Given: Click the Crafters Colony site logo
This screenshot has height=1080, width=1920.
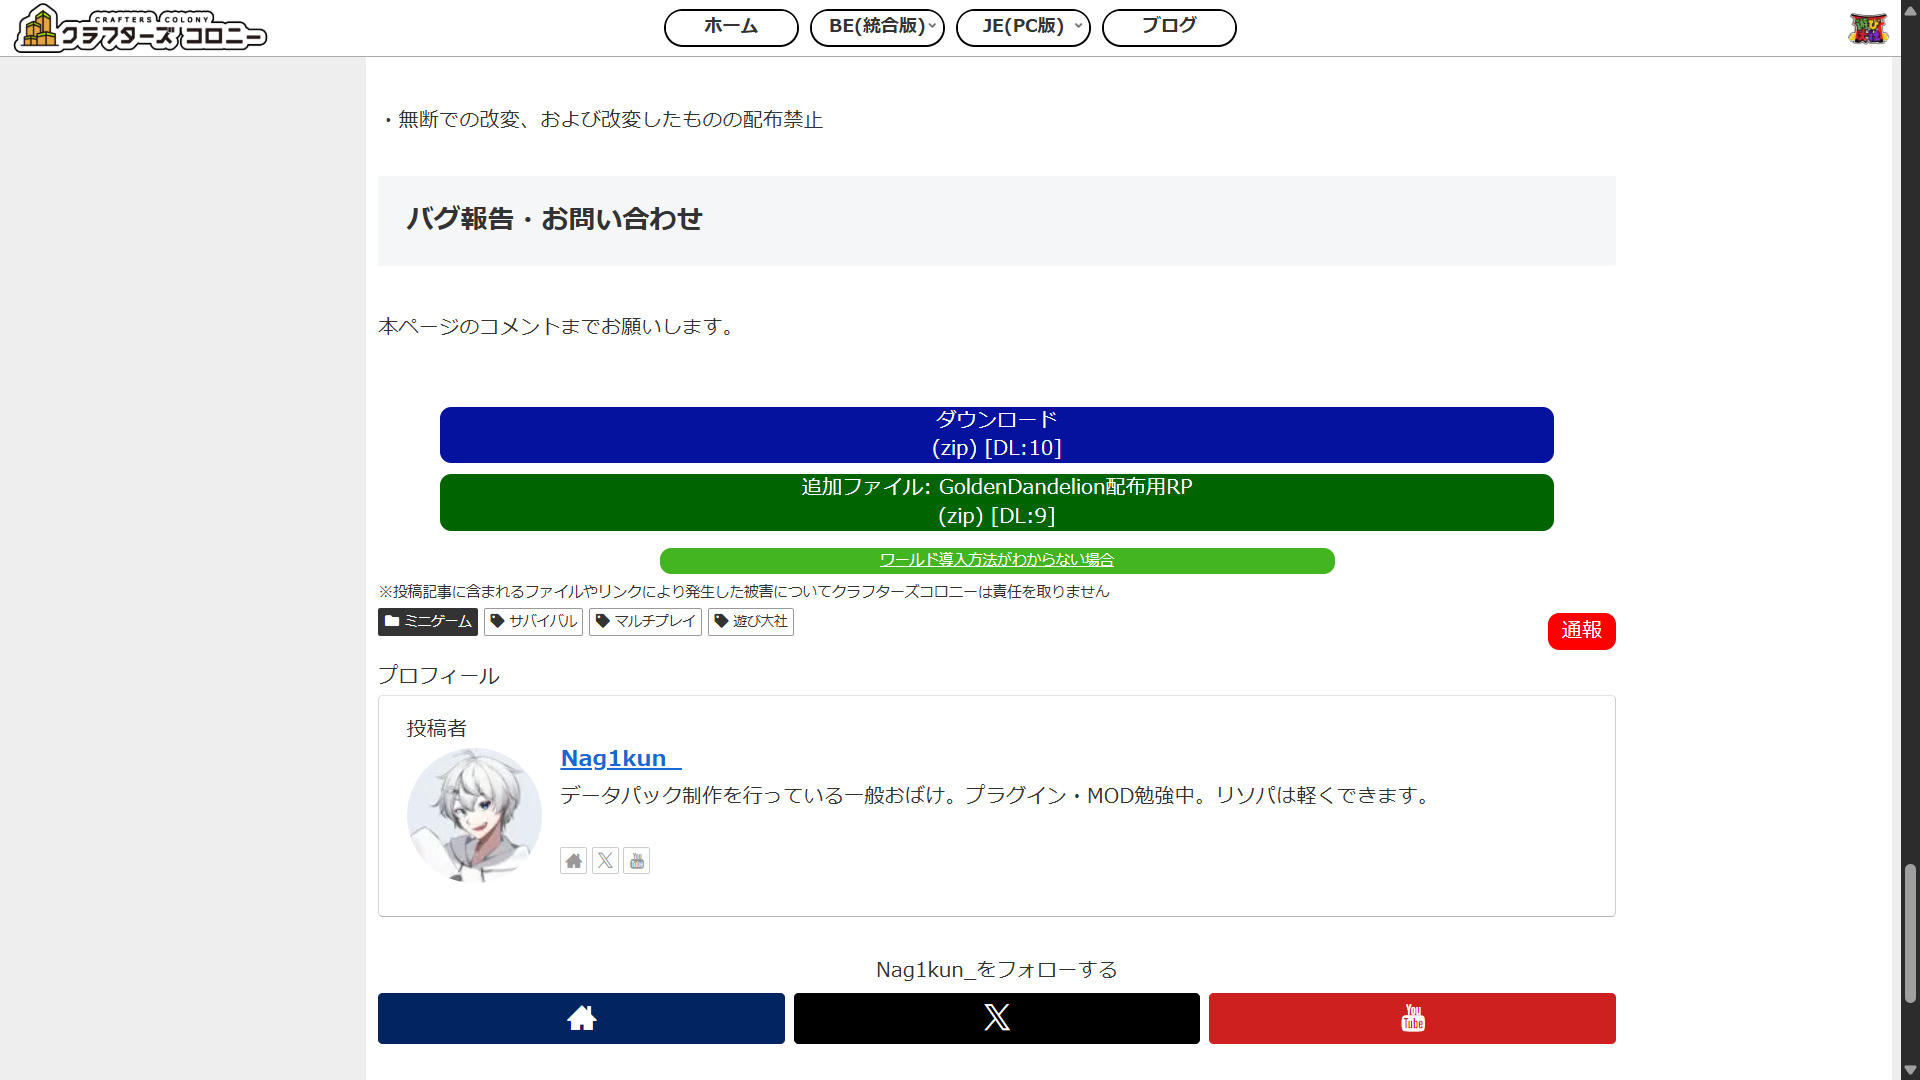Looking at the screenshot, I should pyautogui.click(x=140, y=28).
